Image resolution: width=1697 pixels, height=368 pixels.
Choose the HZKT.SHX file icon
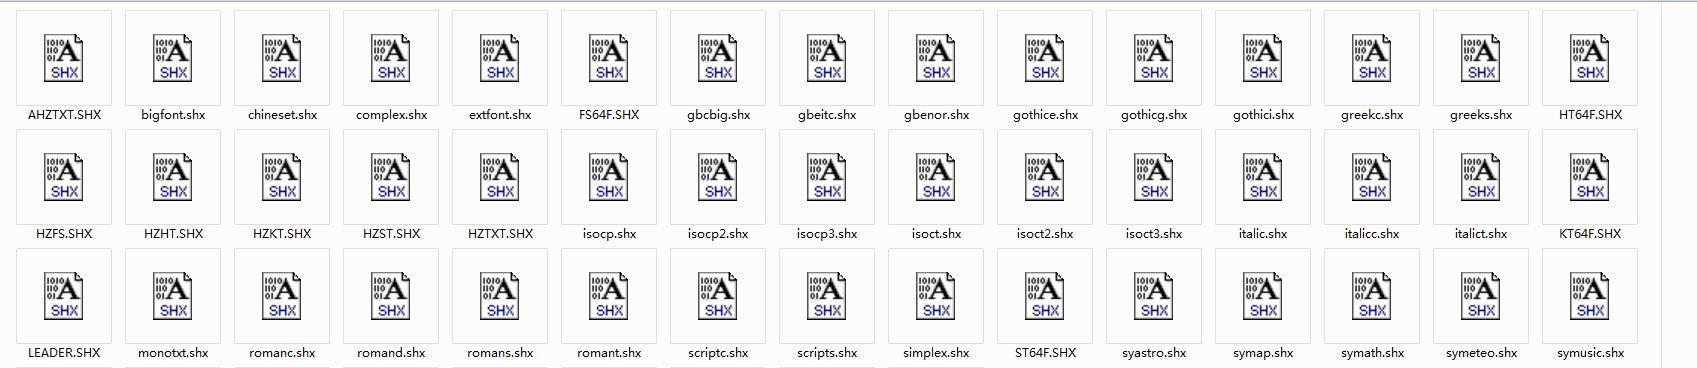[x=282, y=177]
